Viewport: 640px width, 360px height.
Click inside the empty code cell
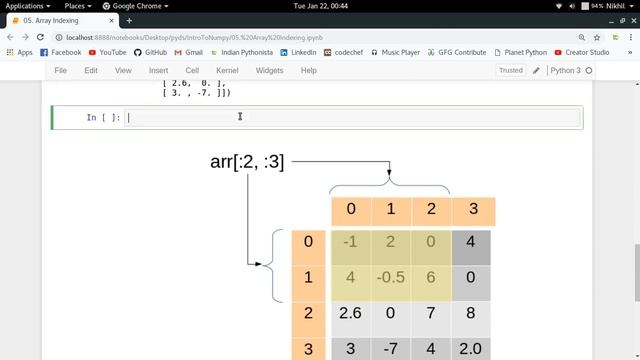point(352,118)
